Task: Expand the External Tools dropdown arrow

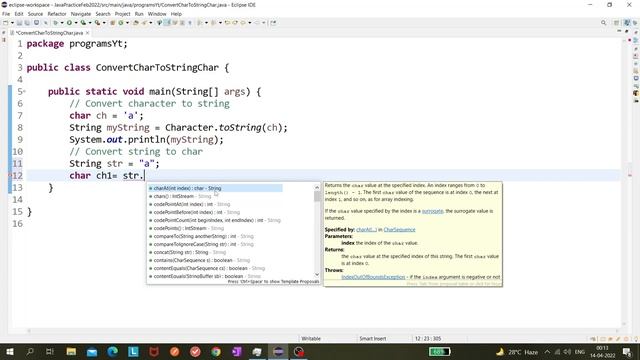Action: 104,23
